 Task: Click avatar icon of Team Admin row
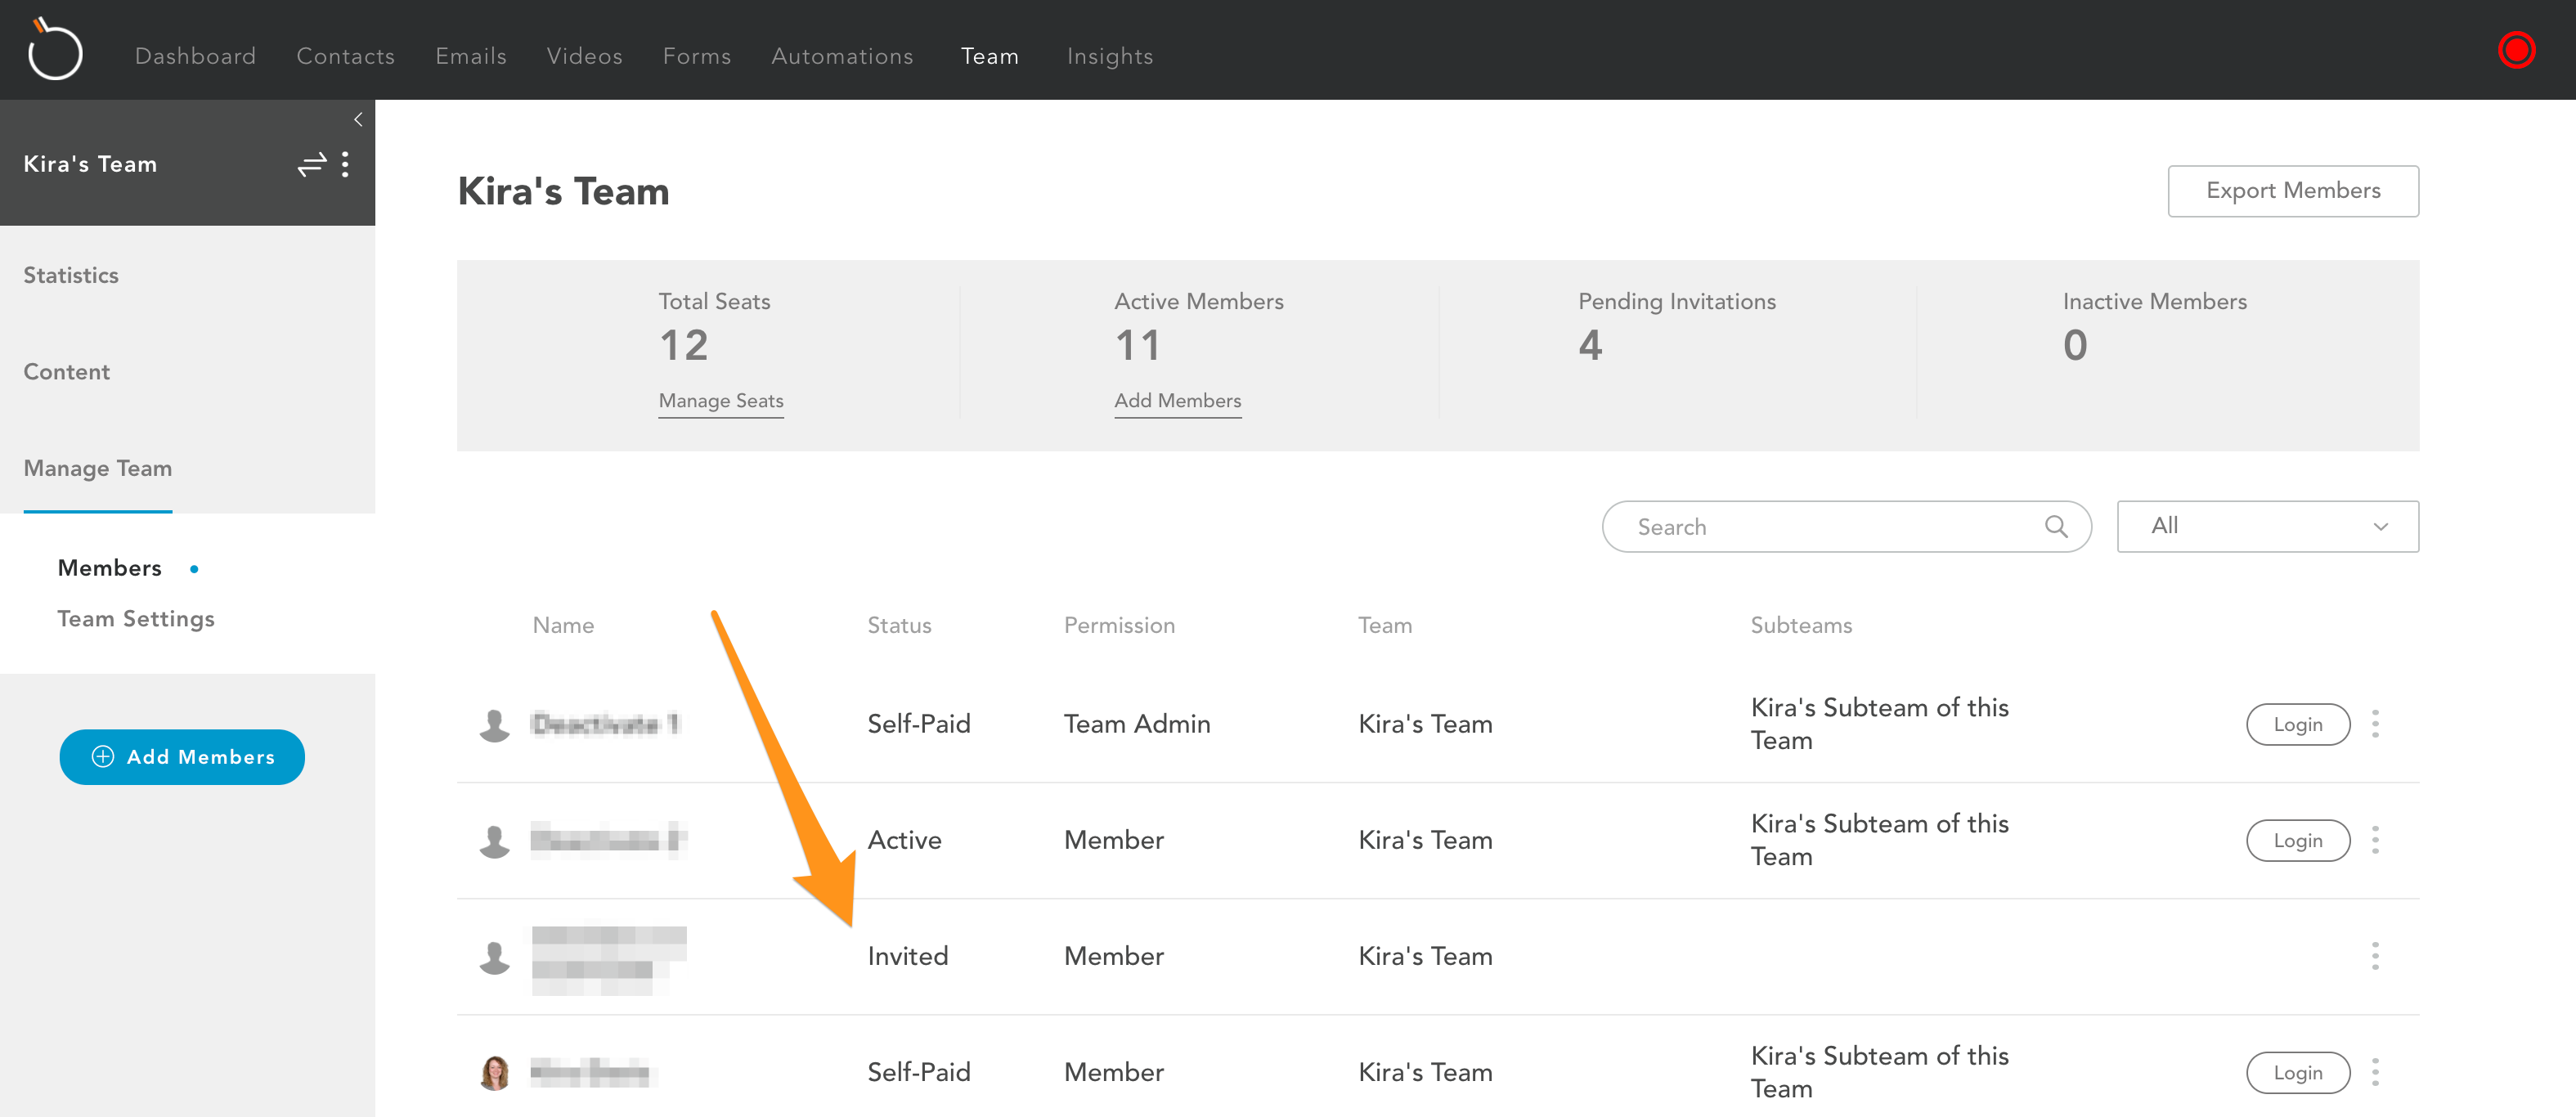pos(494,725)
